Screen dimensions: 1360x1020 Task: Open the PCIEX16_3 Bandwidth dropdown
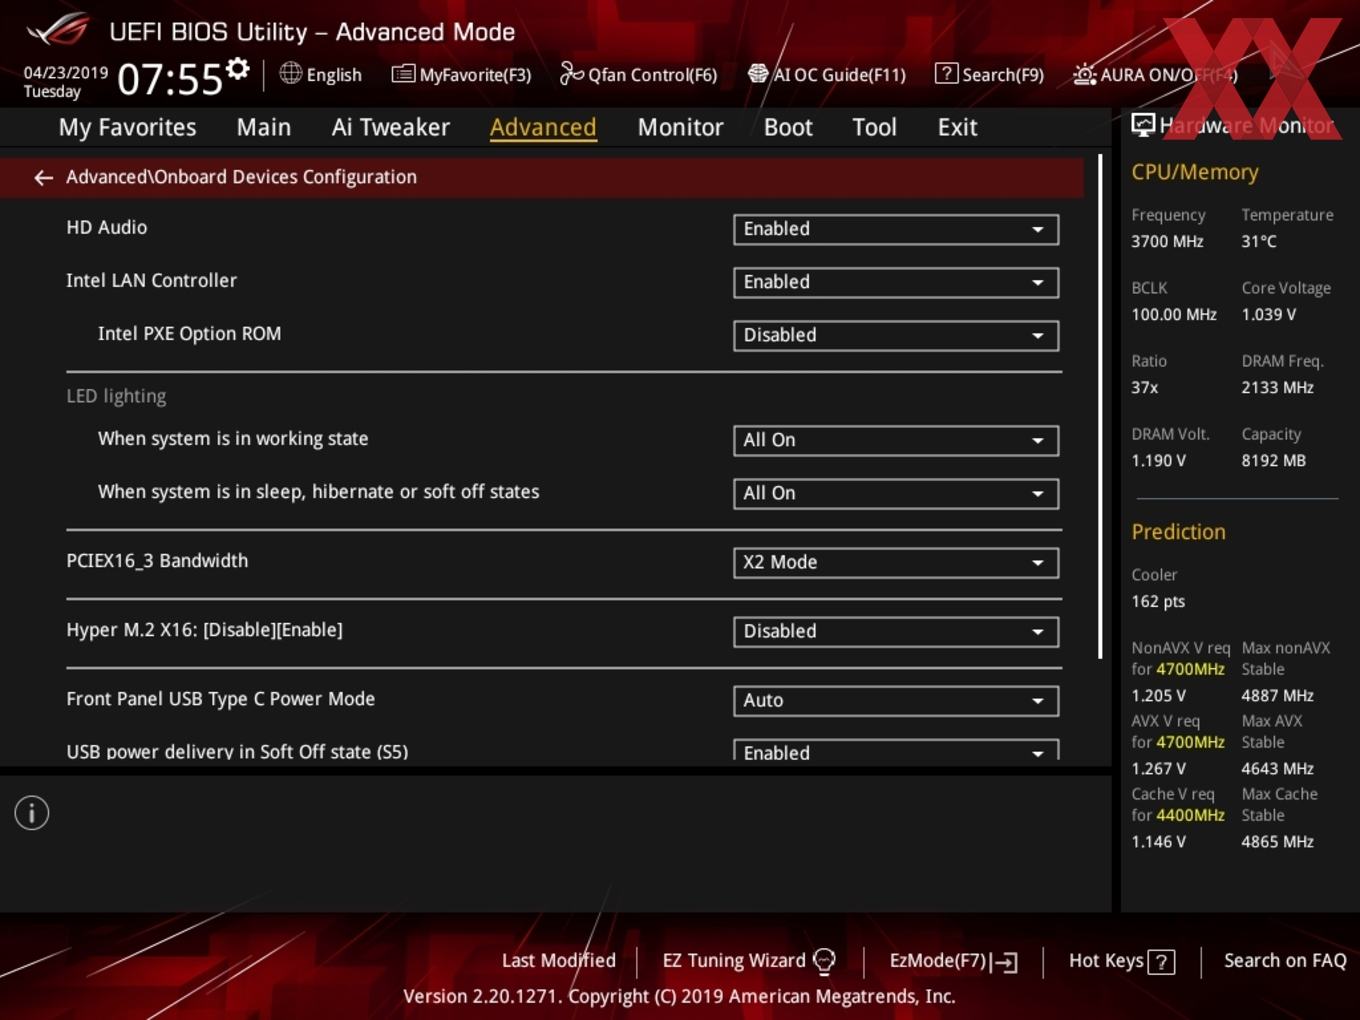pyautogui.click(x=896, y=562)
